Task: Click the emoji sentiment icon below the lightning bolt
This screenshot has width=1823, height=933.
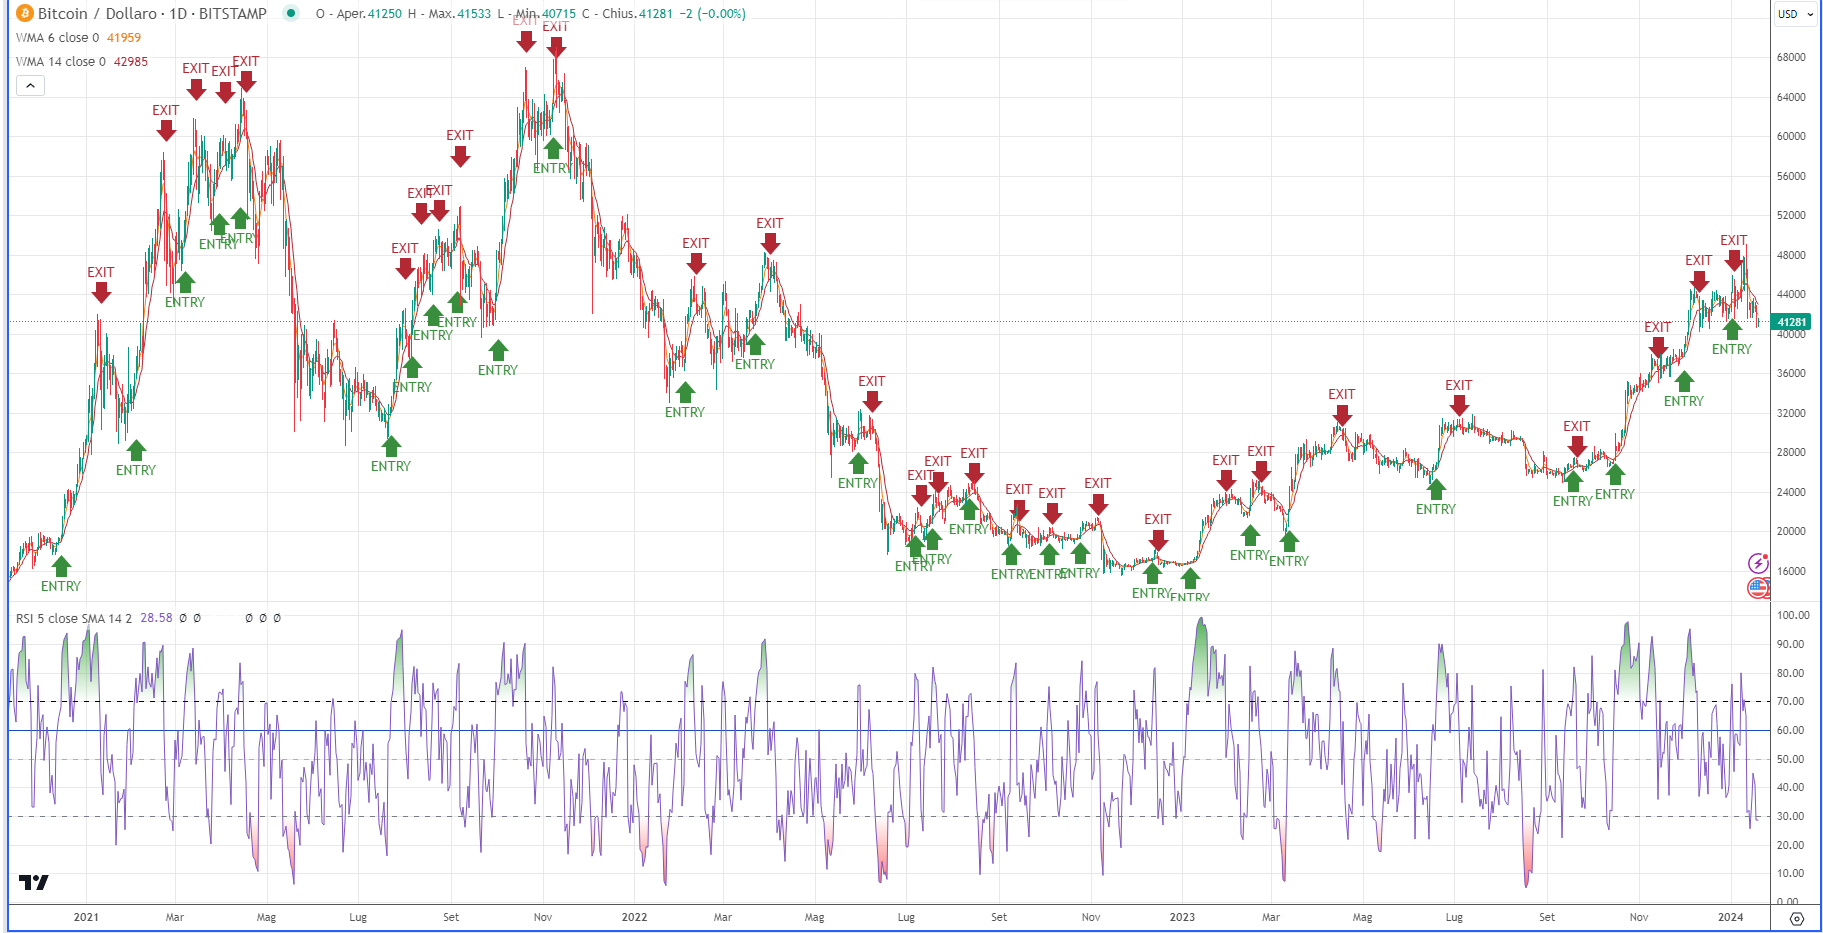Action: point(1757,588)
